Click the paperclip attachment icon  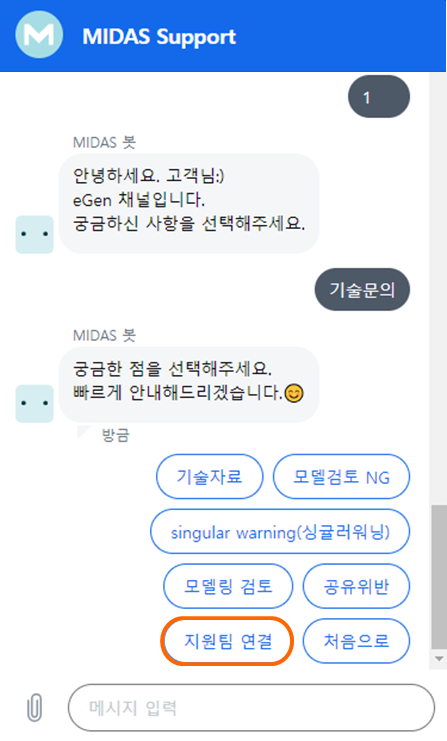34,707
